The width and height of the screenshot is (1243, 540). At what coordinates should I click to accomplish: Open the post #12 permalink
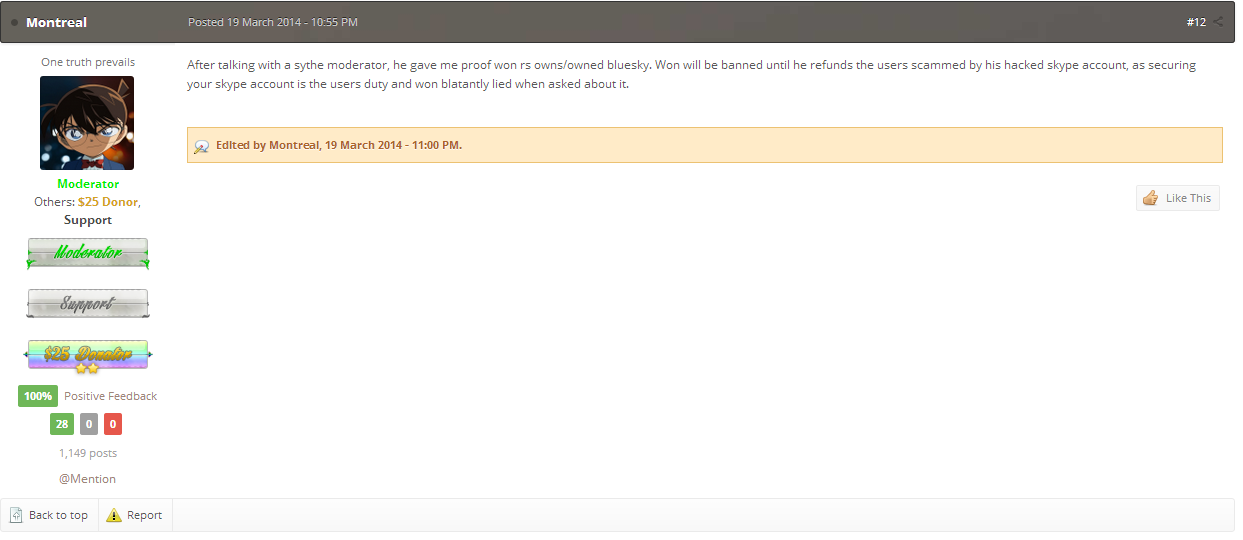click(1196, 22)
